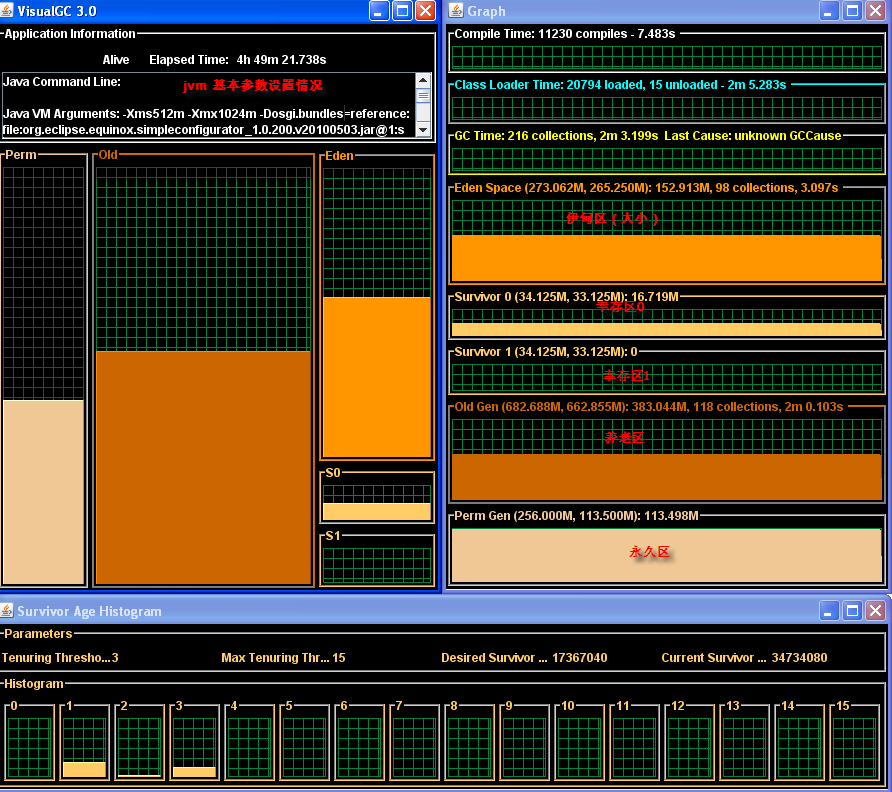The height and width of the screenshot is (792, 892).
Task: Click the 'GC Time: 216 collections' label
Action: pyautogui.click(x=648, y=135)
